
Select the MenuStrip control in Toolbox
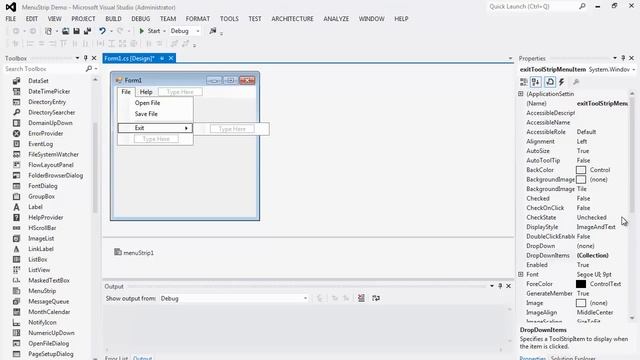(42, 291)
